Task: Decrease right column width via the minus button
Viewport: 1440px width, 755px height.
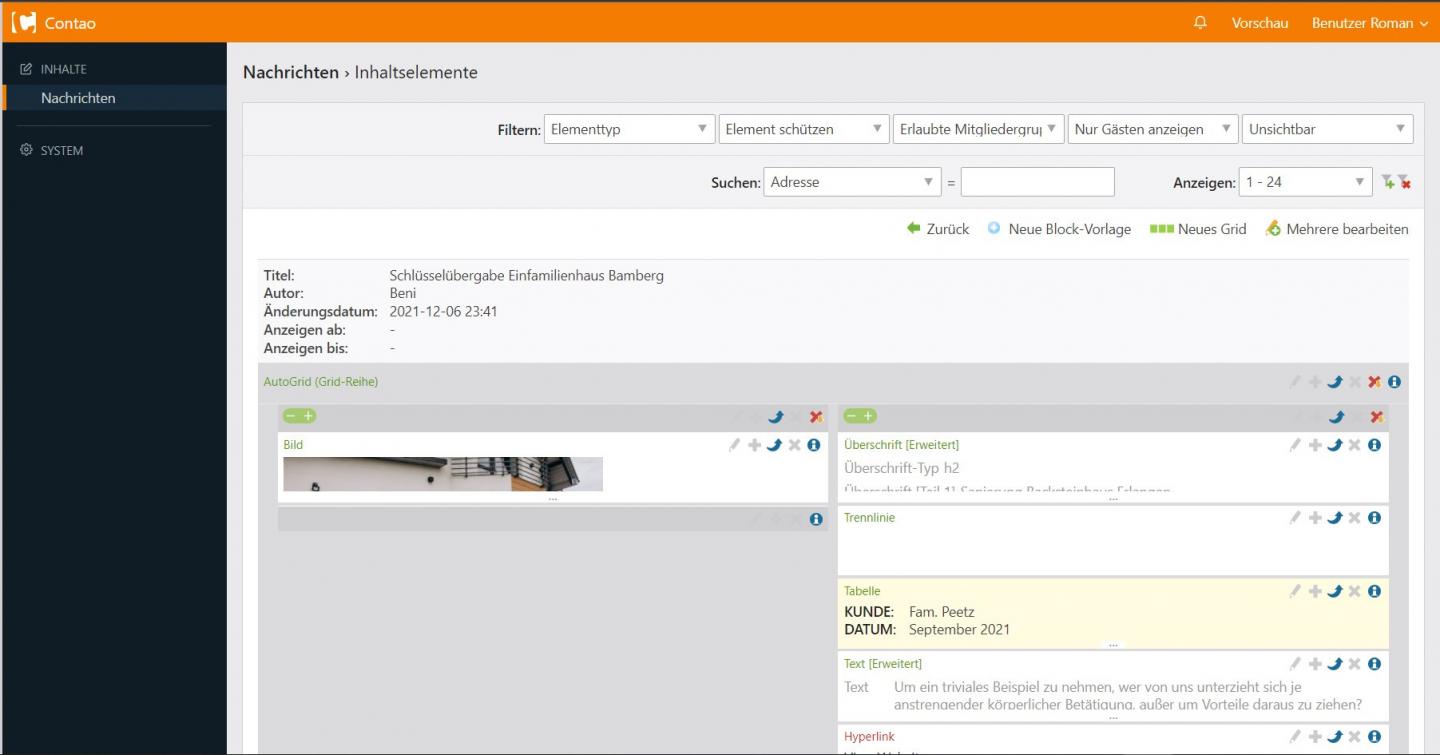Action: (851, 416)
